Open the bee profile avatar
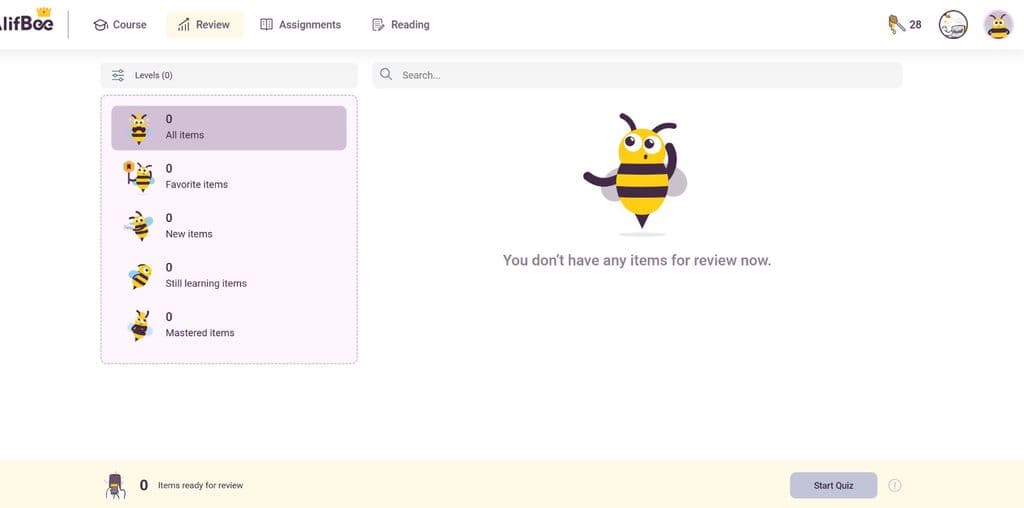This screenshot has width=1024, height=508. point(998,25)
